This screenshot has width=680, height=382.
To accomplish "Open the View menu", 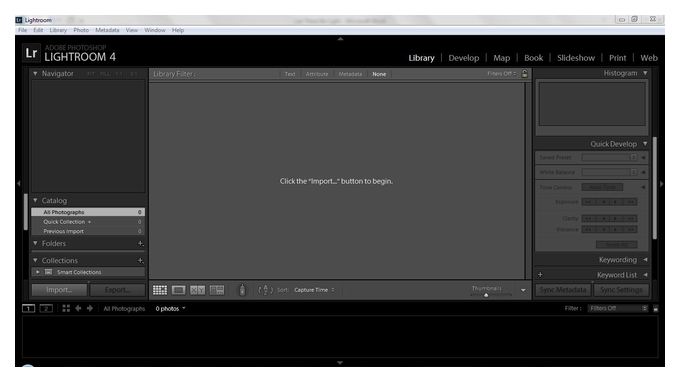I will pos(132,30).
